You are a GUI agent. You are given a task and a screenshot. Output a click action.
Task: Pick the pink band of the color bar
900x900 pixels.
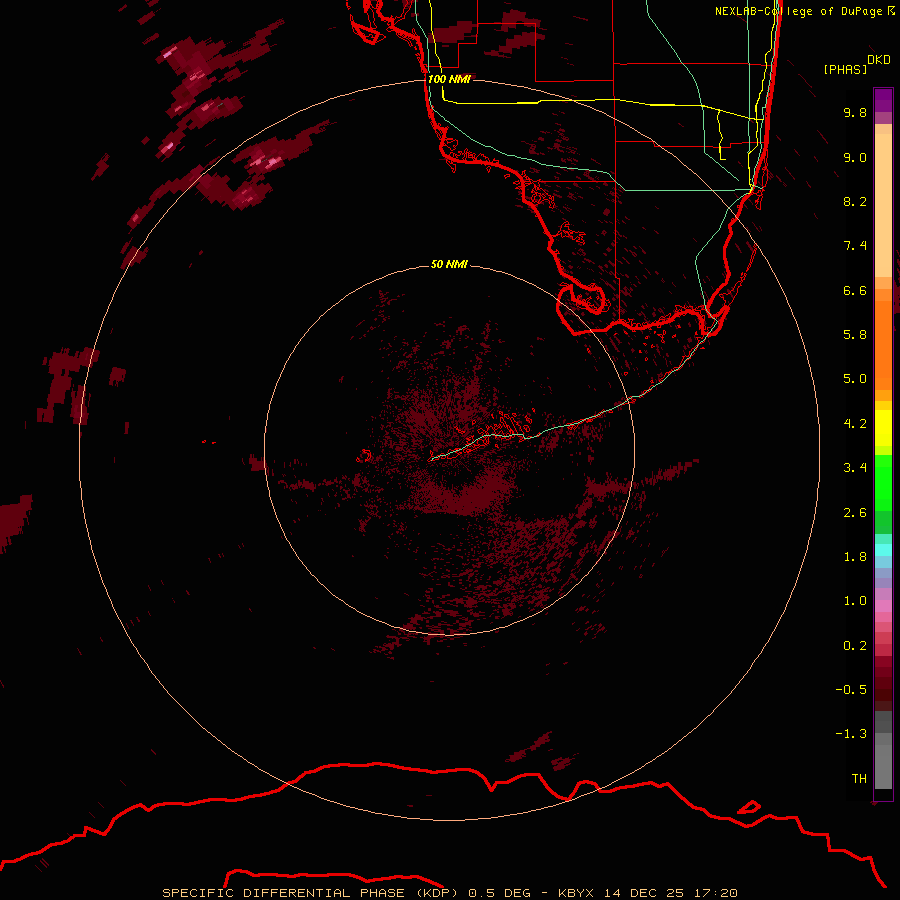(883, 606)
